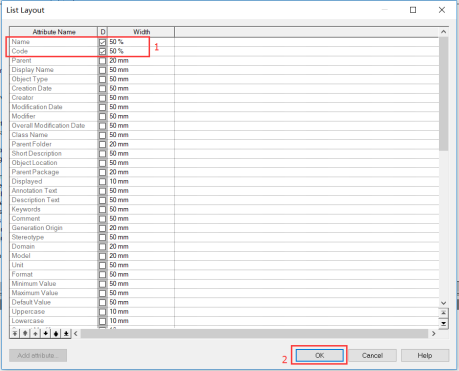Tick the Uppercase row checkbox
The height and width of the screenshot is (371, 459).
[x=102, y=312]
